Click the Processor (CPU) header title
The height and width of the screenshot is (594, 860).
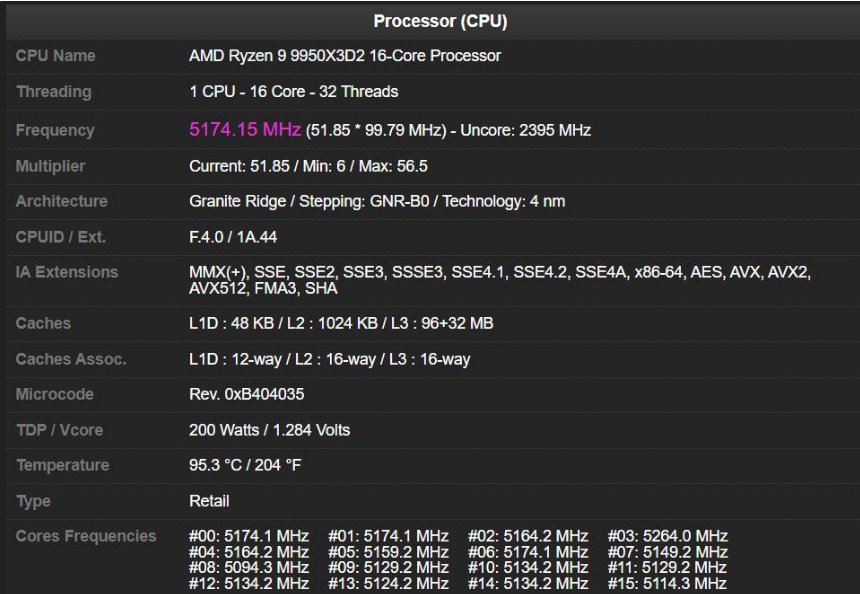pyautogui.click(x=440, y=21)
